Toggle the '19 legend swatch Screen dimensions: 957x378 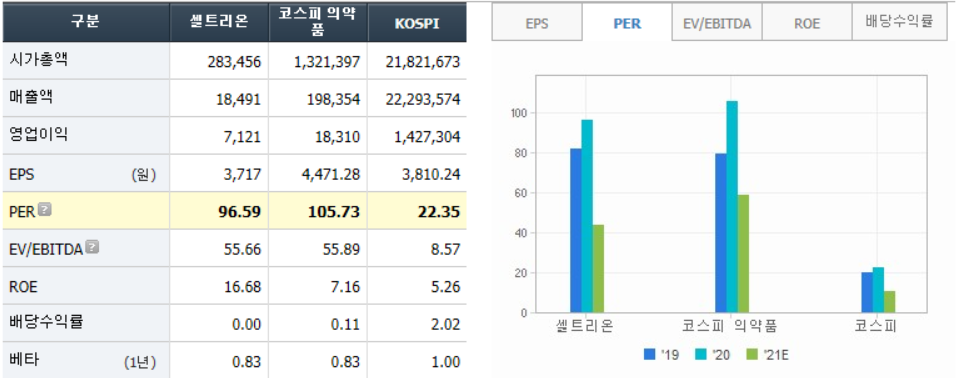pos(649,354)
